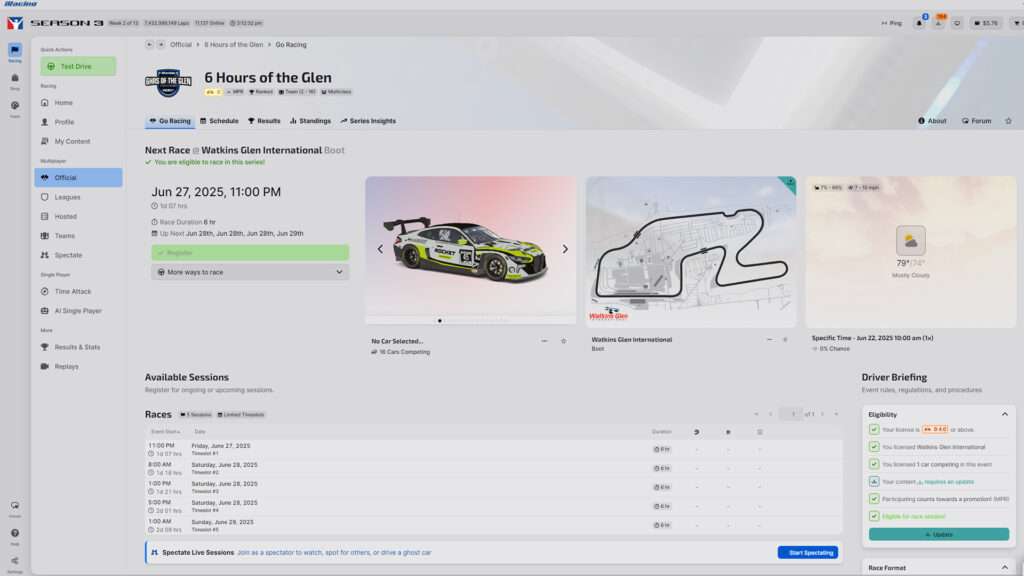1024x576 pixels.
Task: Switch to the Standings tab
Action: [x=310, y=121]
